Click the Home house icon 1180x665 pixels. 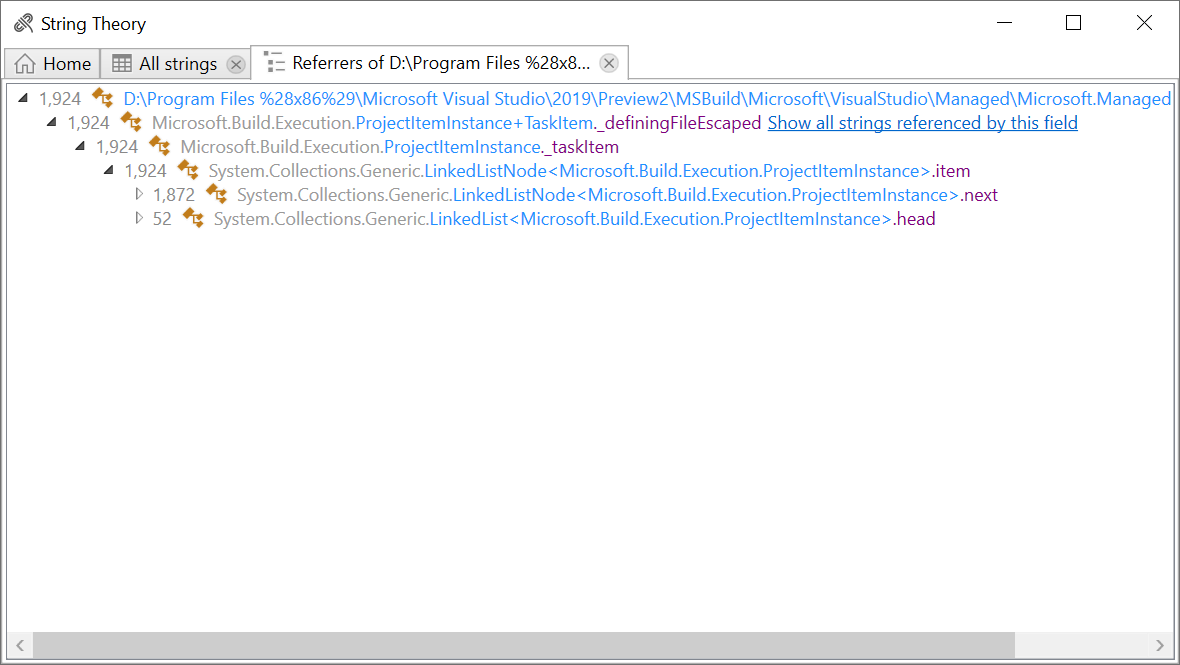25,64
